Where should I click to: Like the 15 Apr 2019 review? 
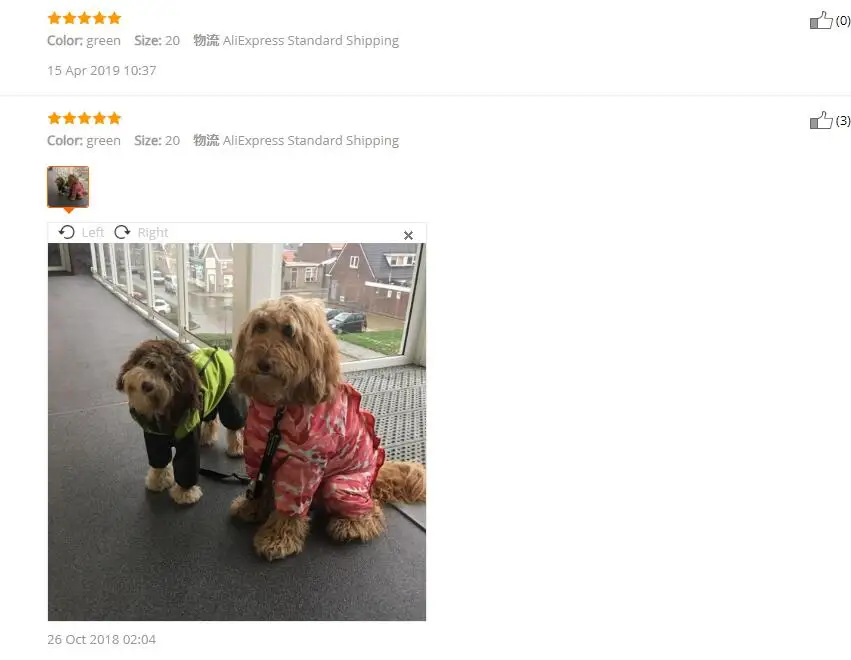point(821,21)
